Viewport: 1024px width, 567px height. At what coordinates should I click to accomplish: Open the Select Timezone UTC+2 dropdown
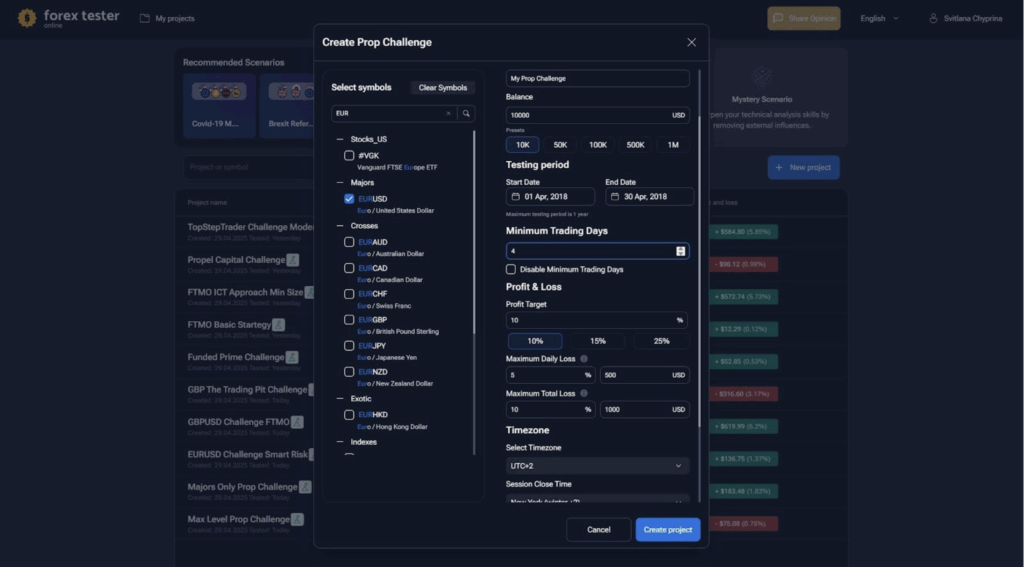(x=598, y=466)
